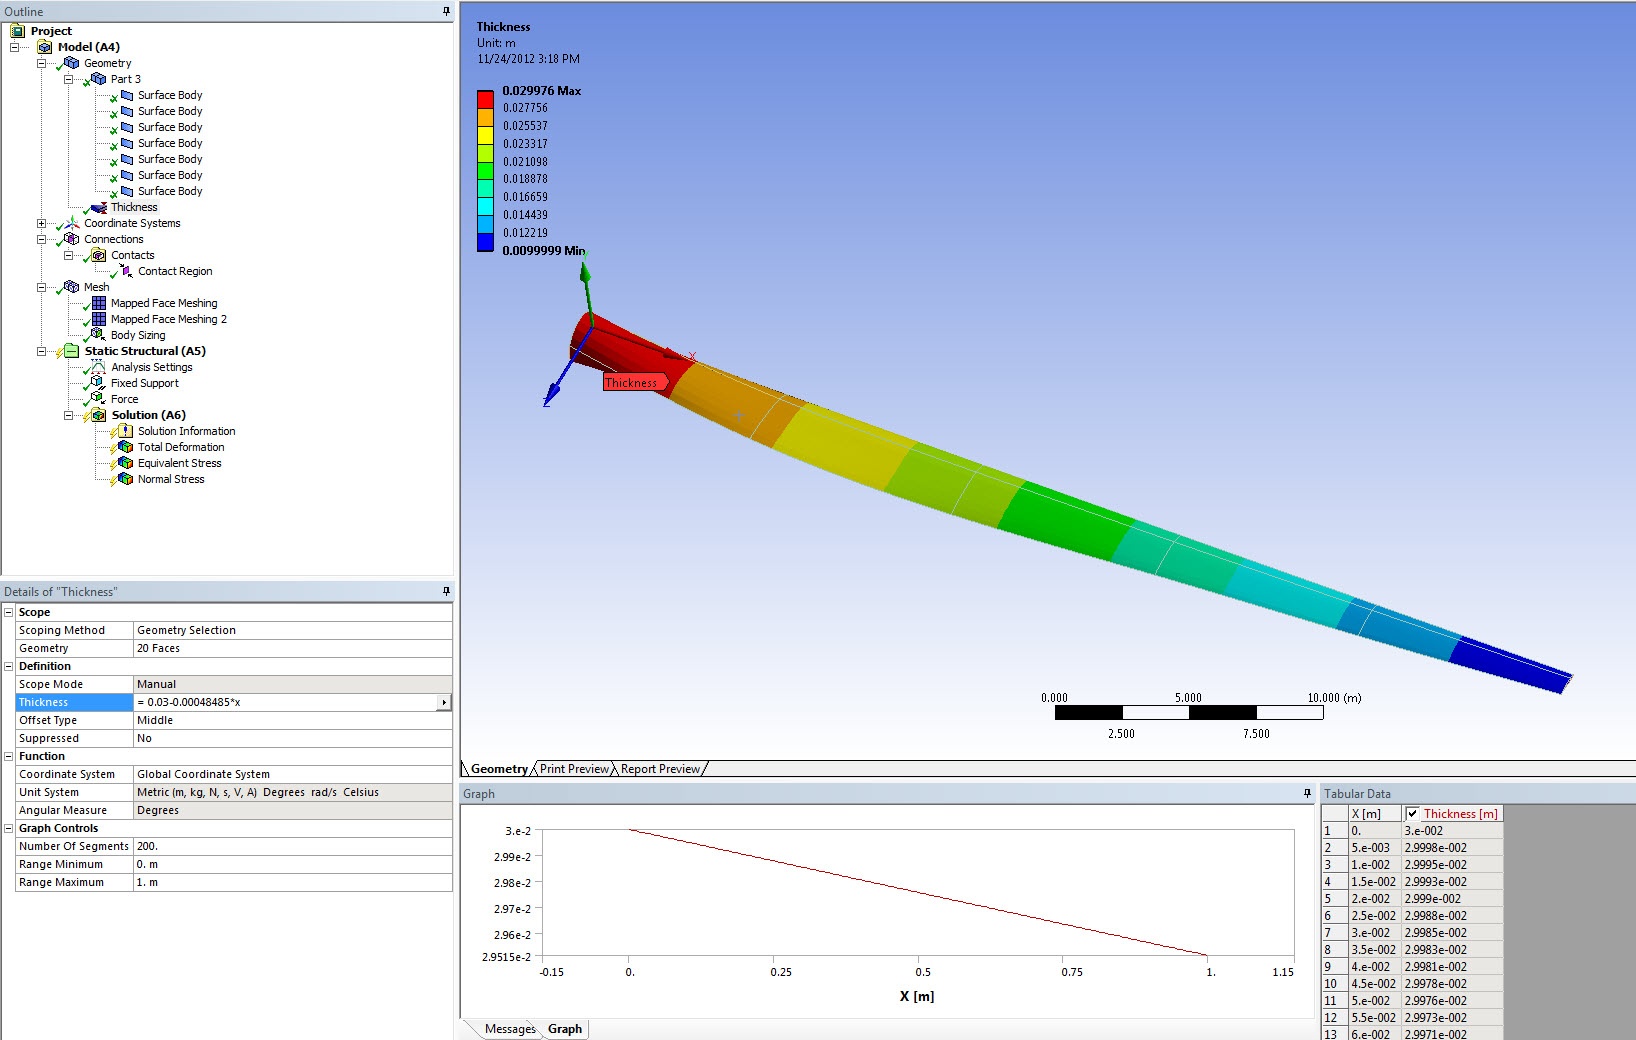Select the Mapped Face Meshing 2 icon
1636x1040 pixels.
click(x=99, y=319)
